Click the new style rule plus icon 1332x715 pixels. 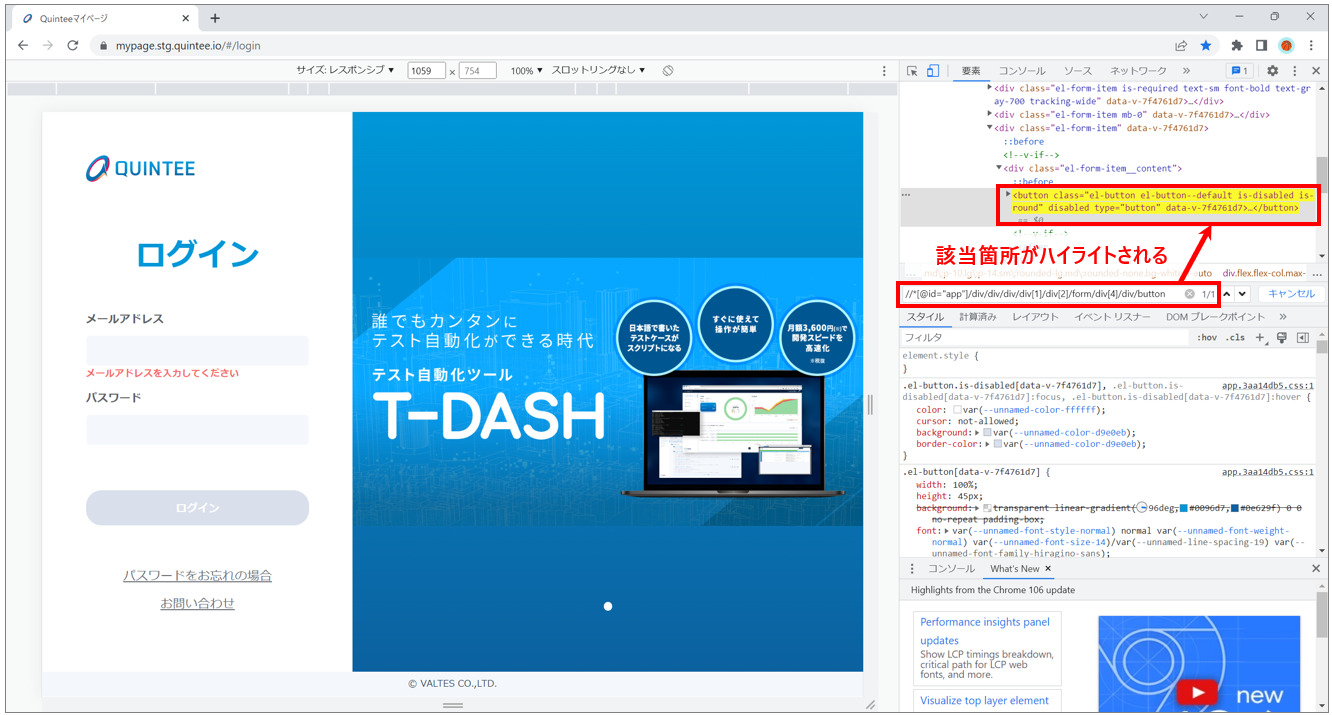click(x=1260, y=338)
